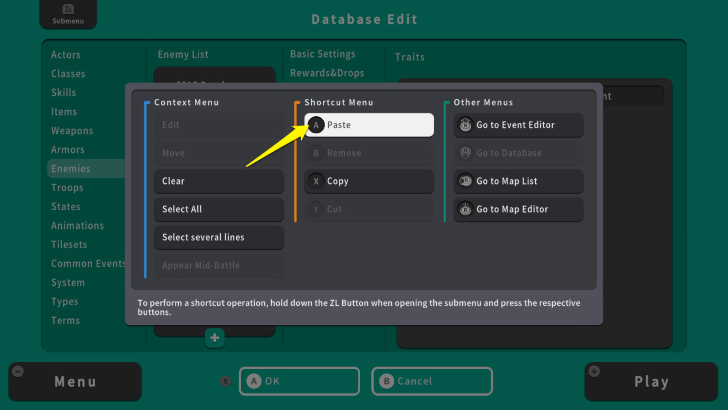Open System database category
Viewport: 728px width, 410px height.
point(68,283)
